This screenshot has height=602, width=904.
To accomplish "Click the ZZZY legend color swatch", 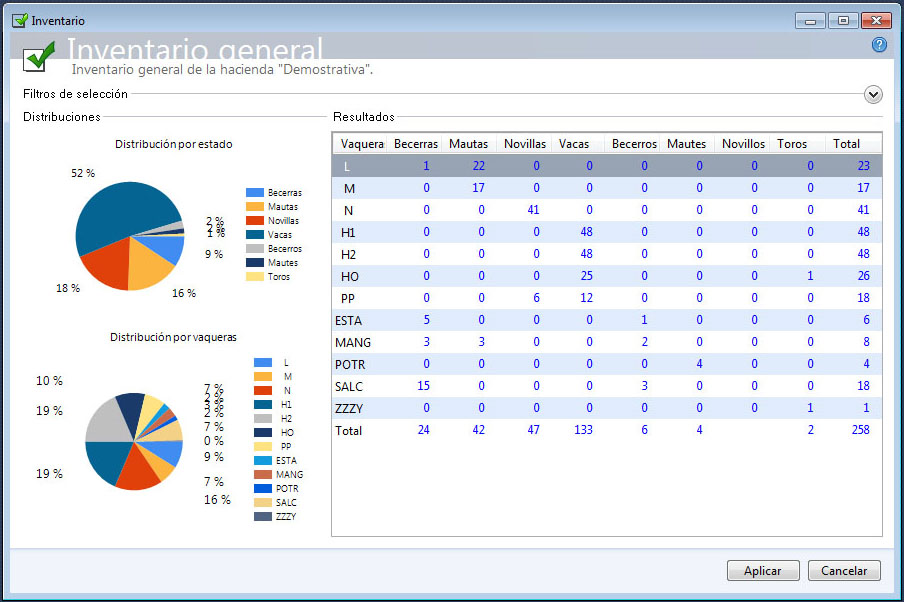I will [x=263, y=516].
